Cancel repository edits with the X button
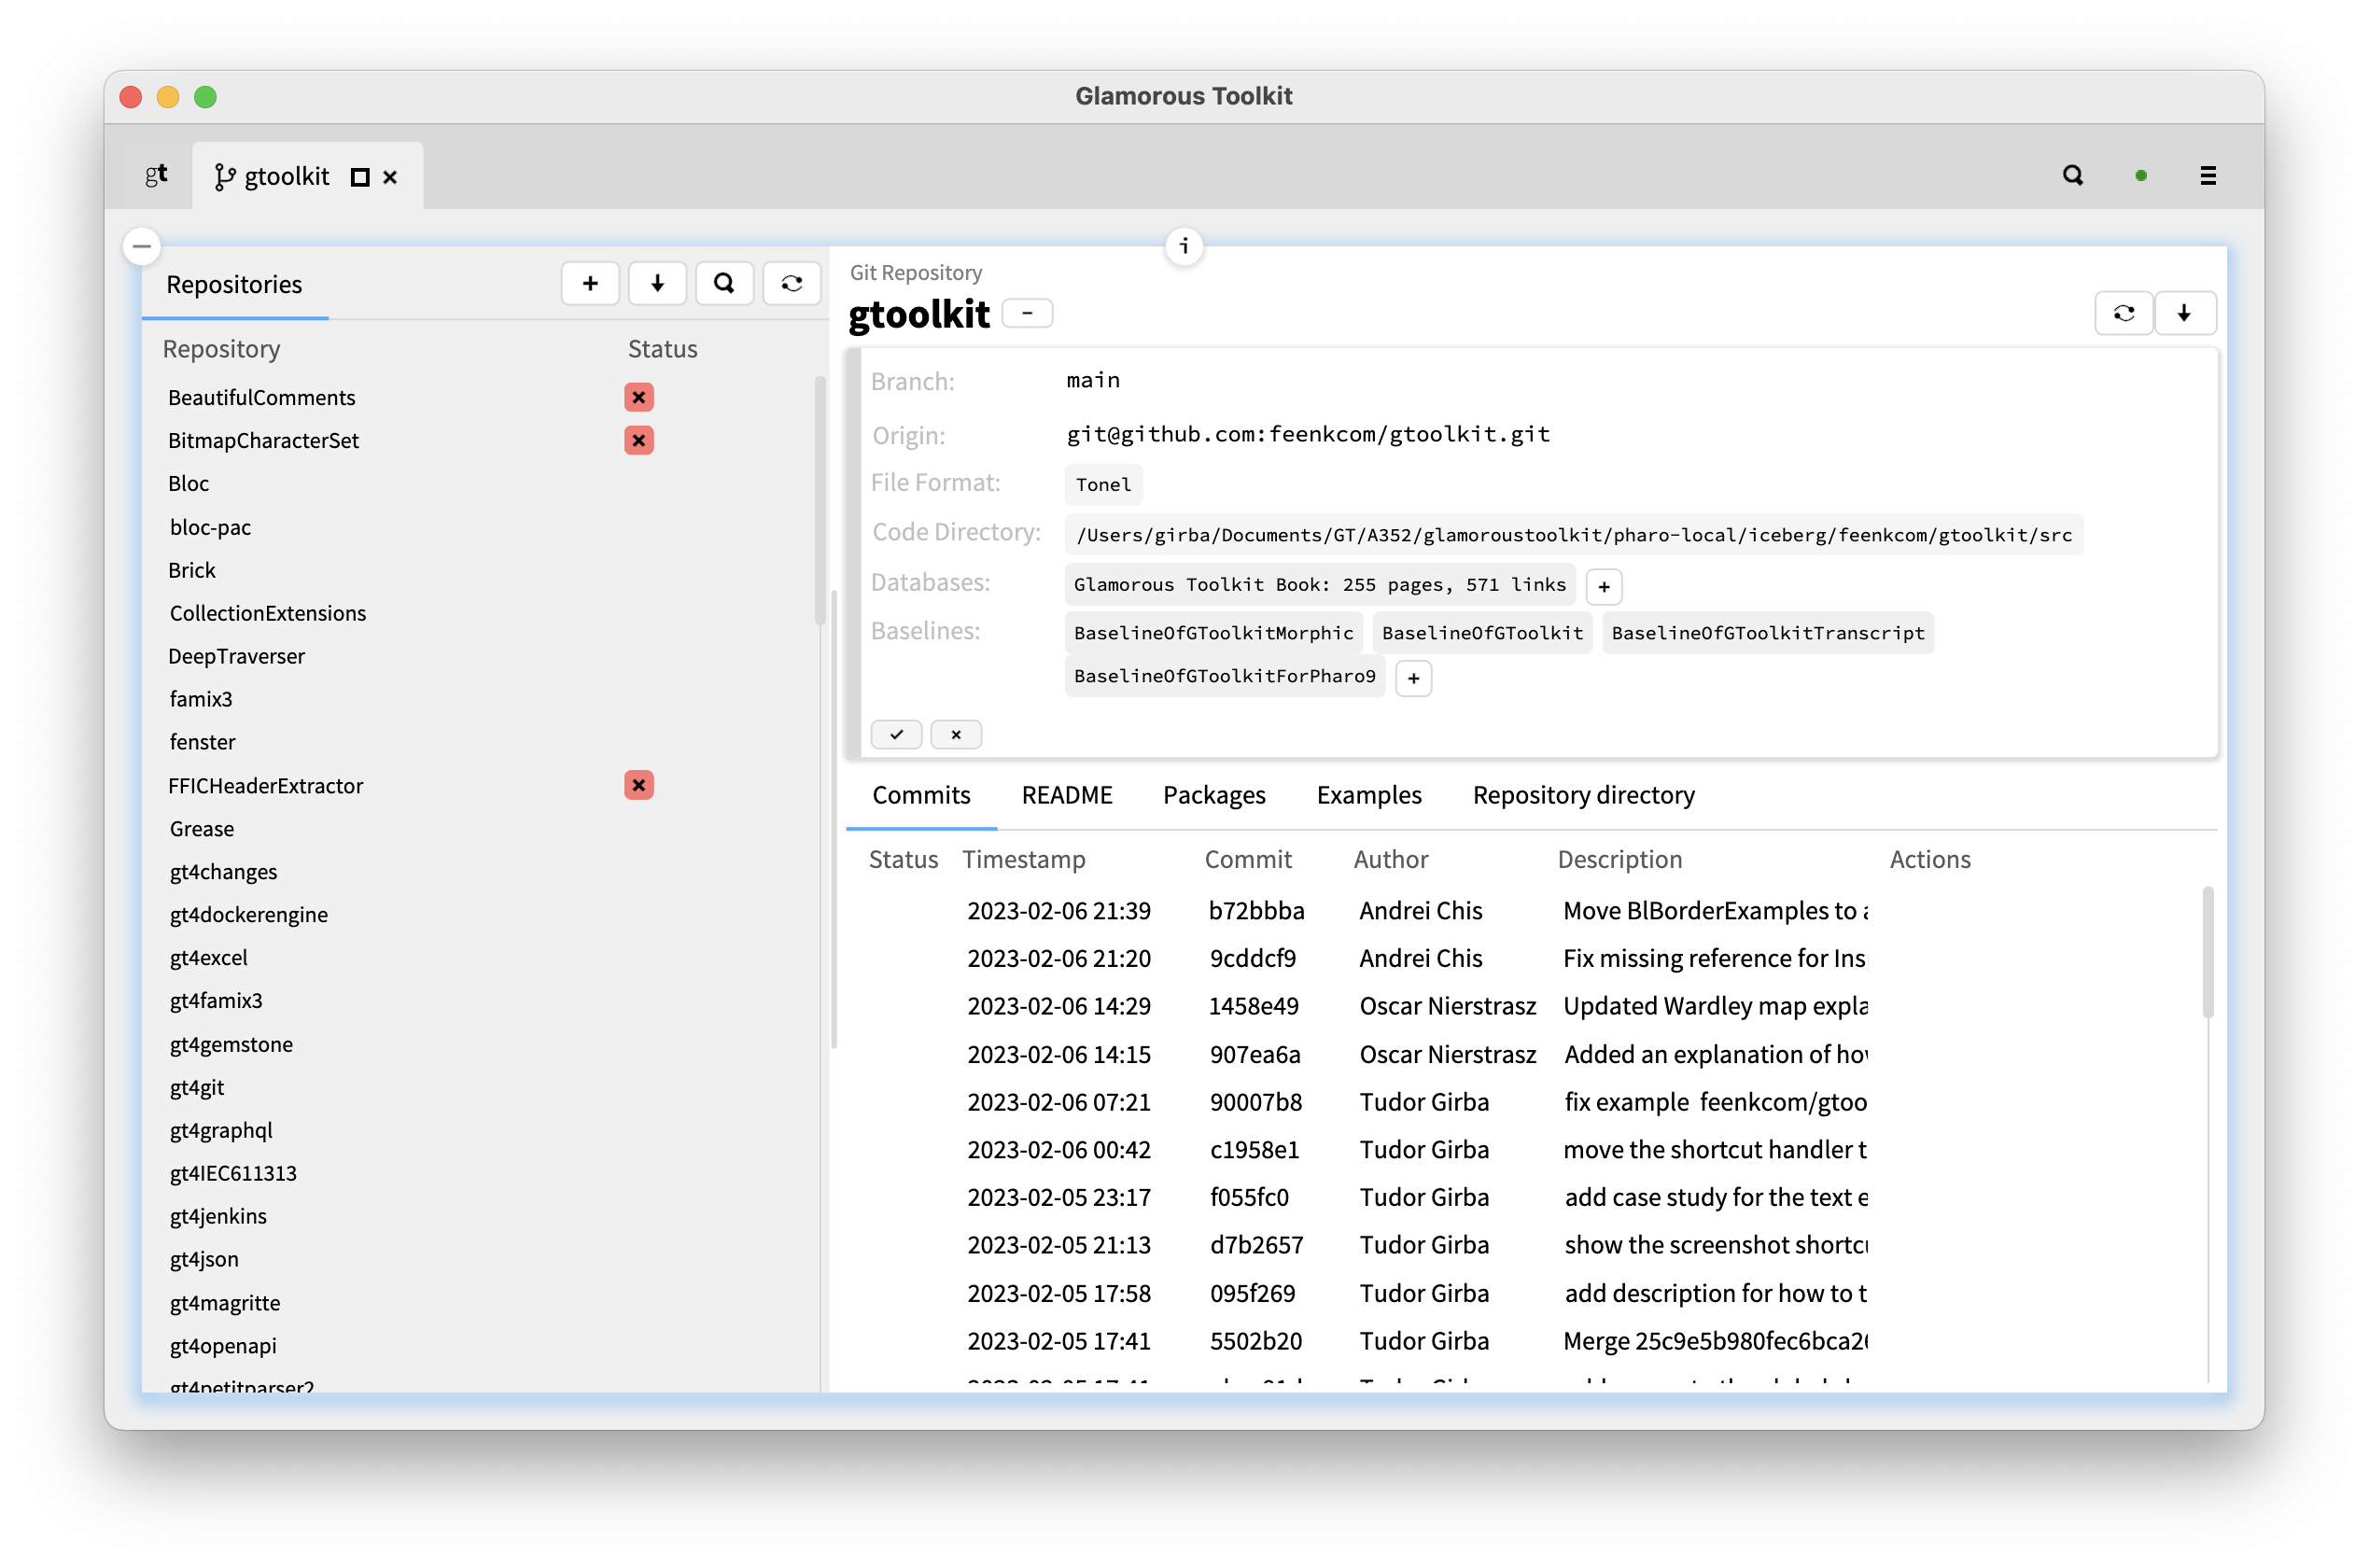 coord(955,734)
